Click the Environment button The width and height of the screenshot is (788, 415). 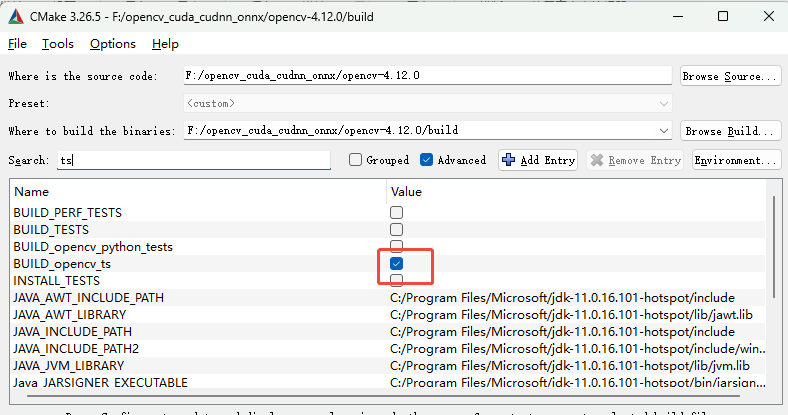(736, 160)
